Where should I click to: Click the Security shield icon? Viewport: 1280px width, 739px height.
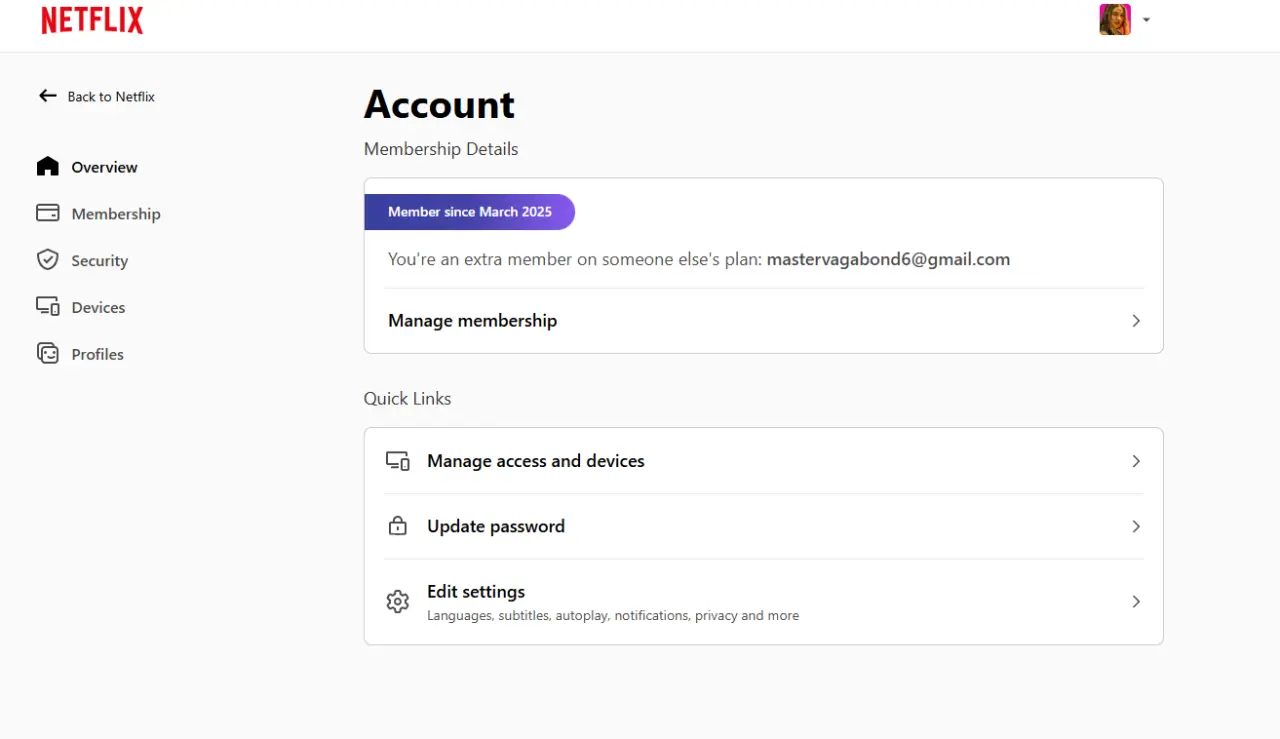[48, 260]
